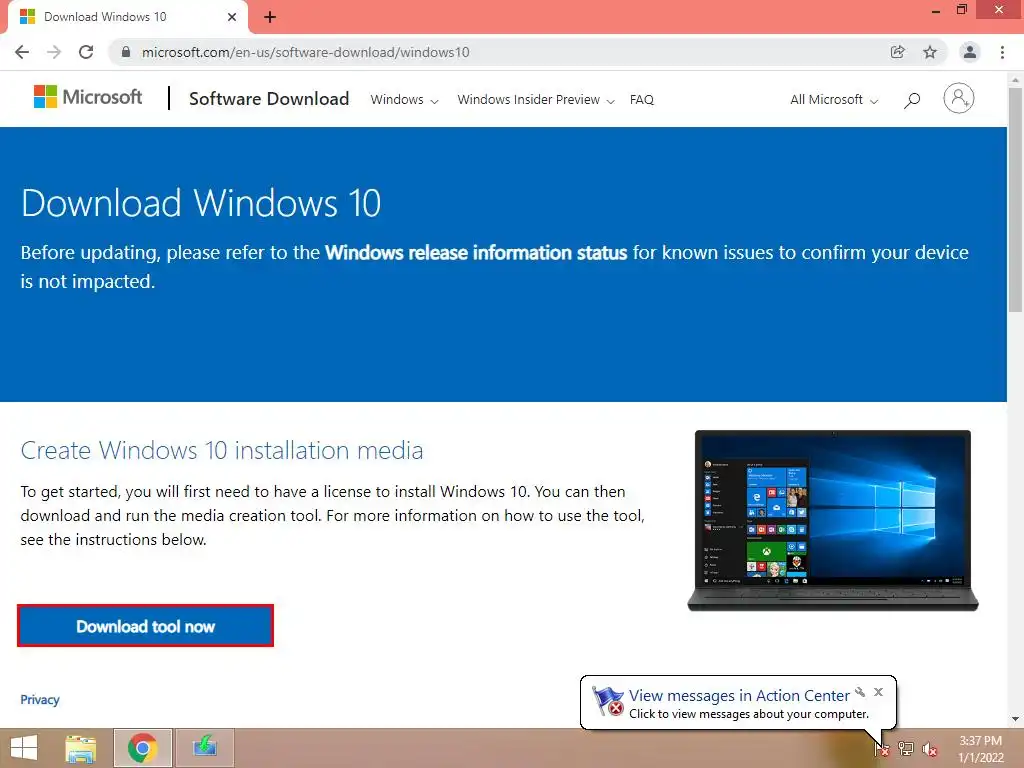This screenshot has height=768, width=1024.
Task: Close the Download Windows 10 tab
Action: click(232, 17)
